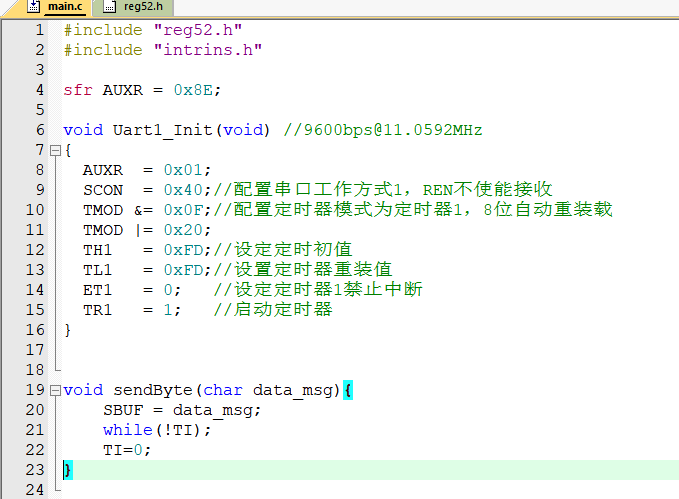This screenshot has width=679, height=499.
Task: Click the sendByte function name
Action: click(153, 390)
